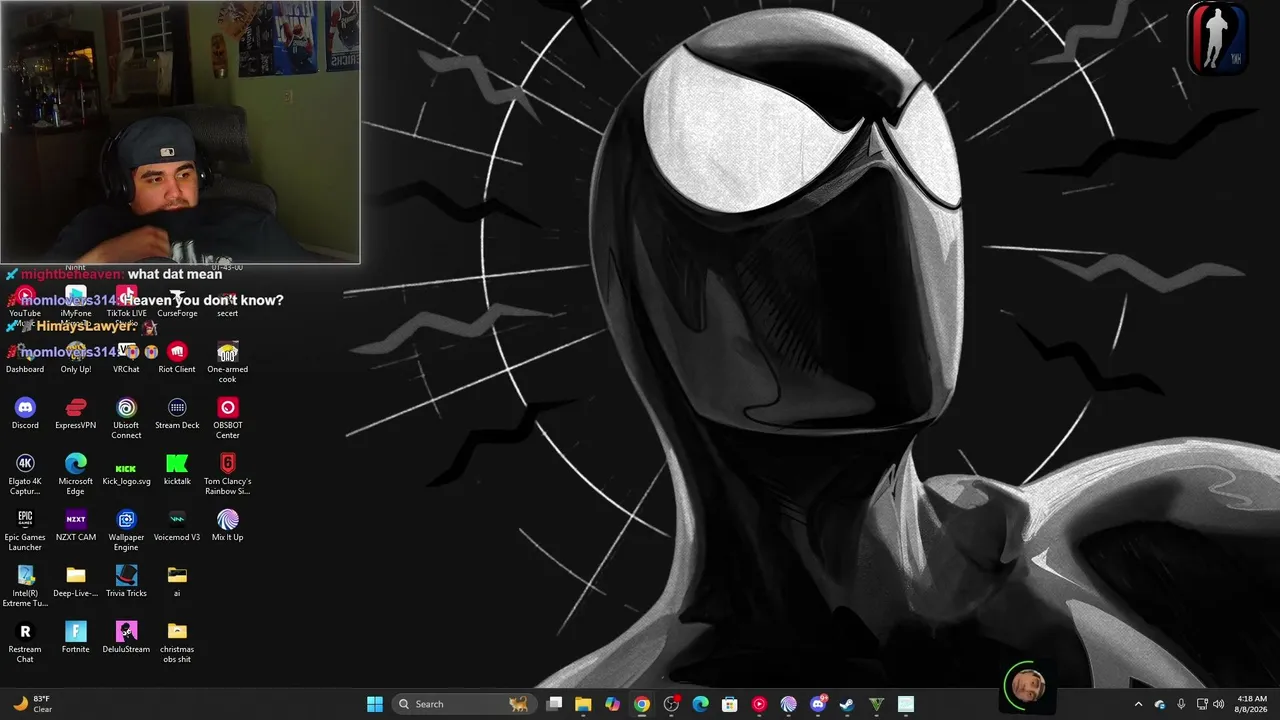
Task: Open the One-armed cook desktop icon
Action: click(x=228, y=362)
